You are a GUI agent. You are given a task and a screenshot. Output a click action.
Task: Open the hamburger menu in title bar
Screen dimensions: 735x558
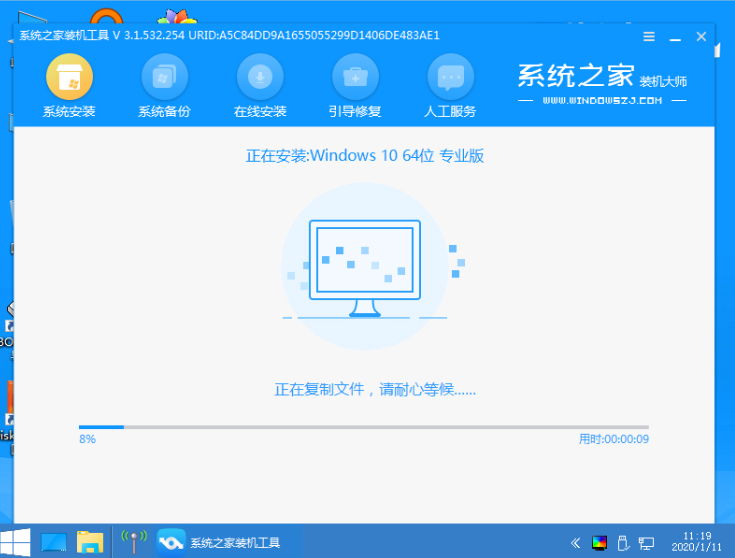(649, 37)
